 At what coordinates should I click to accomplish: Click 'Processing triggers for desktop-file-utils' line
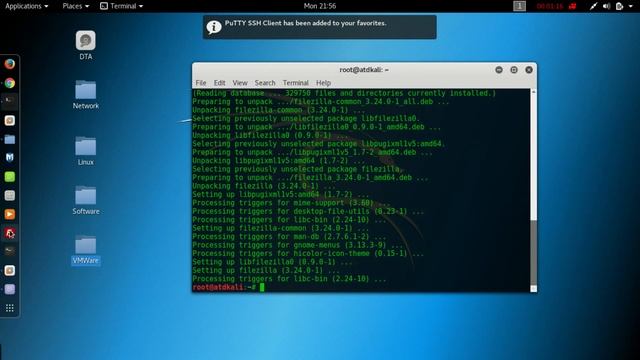coord(308,211)
